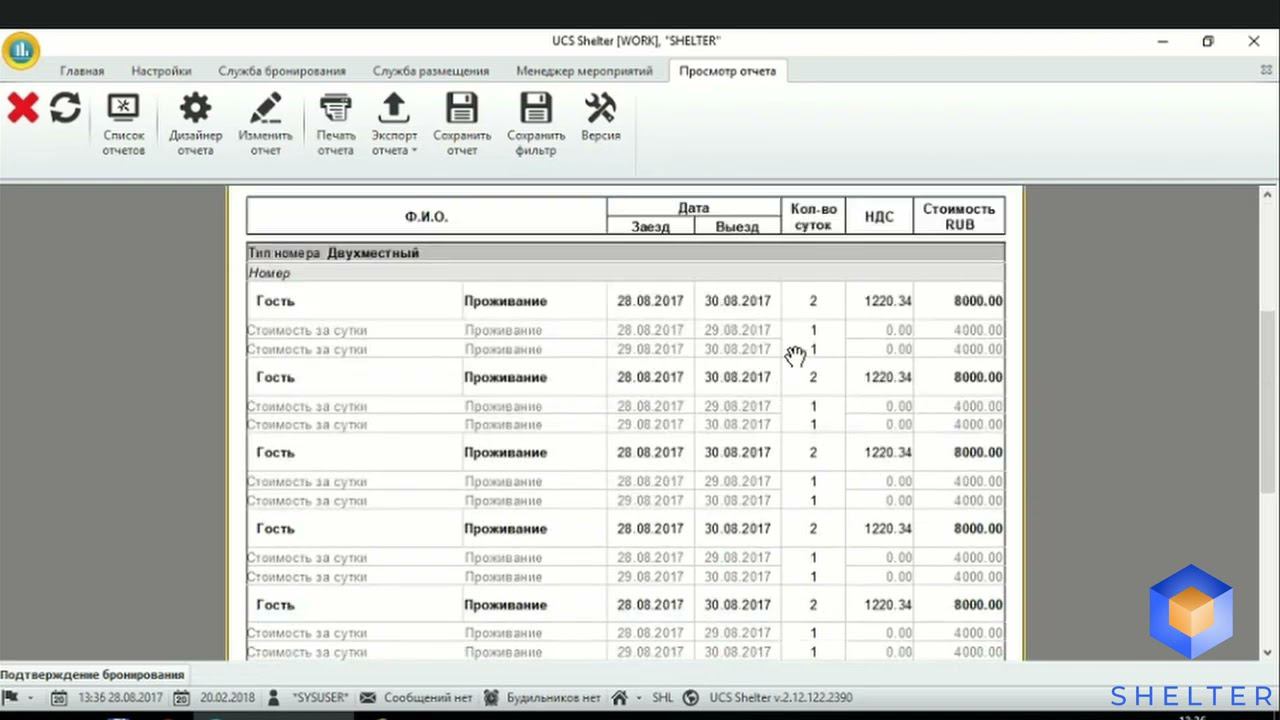Click the flag icon in status bar
Image resolution: width=1280 pixels, height=720 pixels.
tap(11, 697)
